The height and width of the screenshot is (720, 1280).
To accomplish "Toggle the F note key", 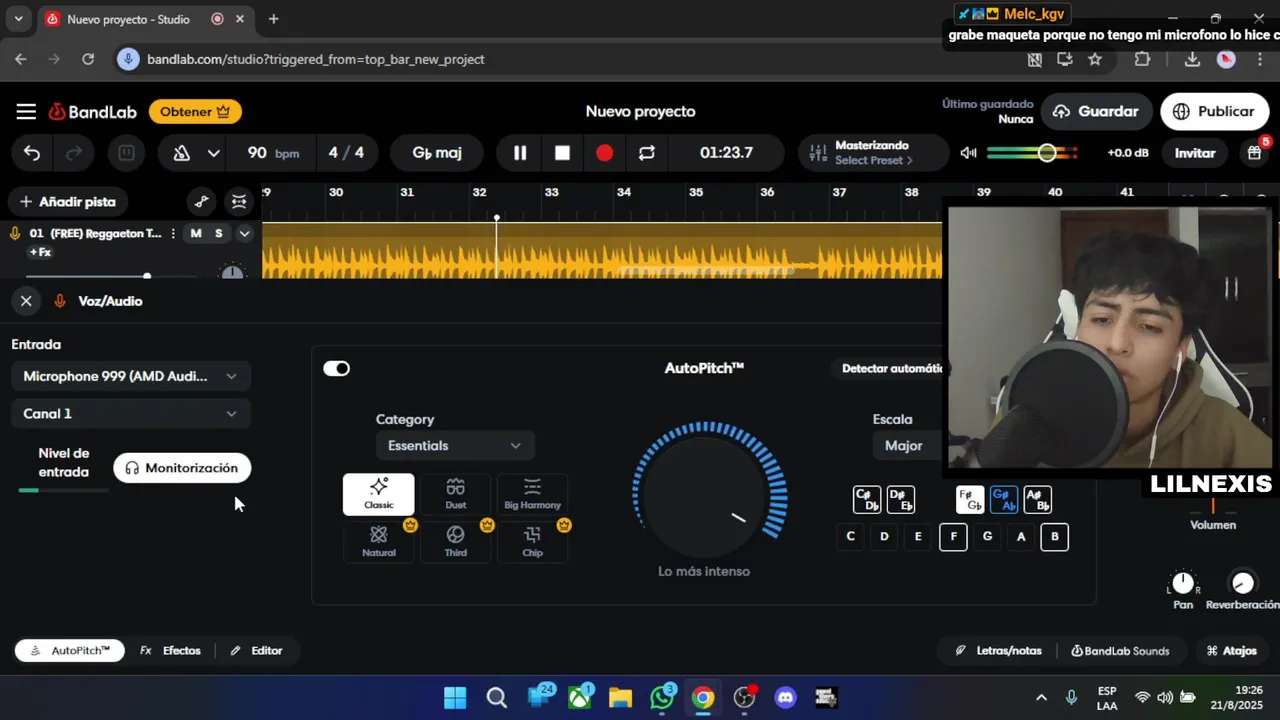I will point(953,537).
